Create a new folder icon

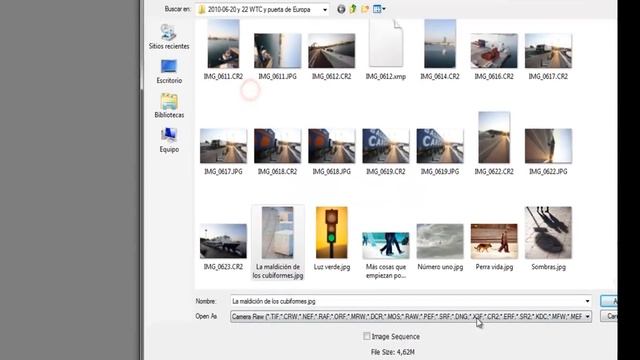pyautogui.click(x=365, y=9)
